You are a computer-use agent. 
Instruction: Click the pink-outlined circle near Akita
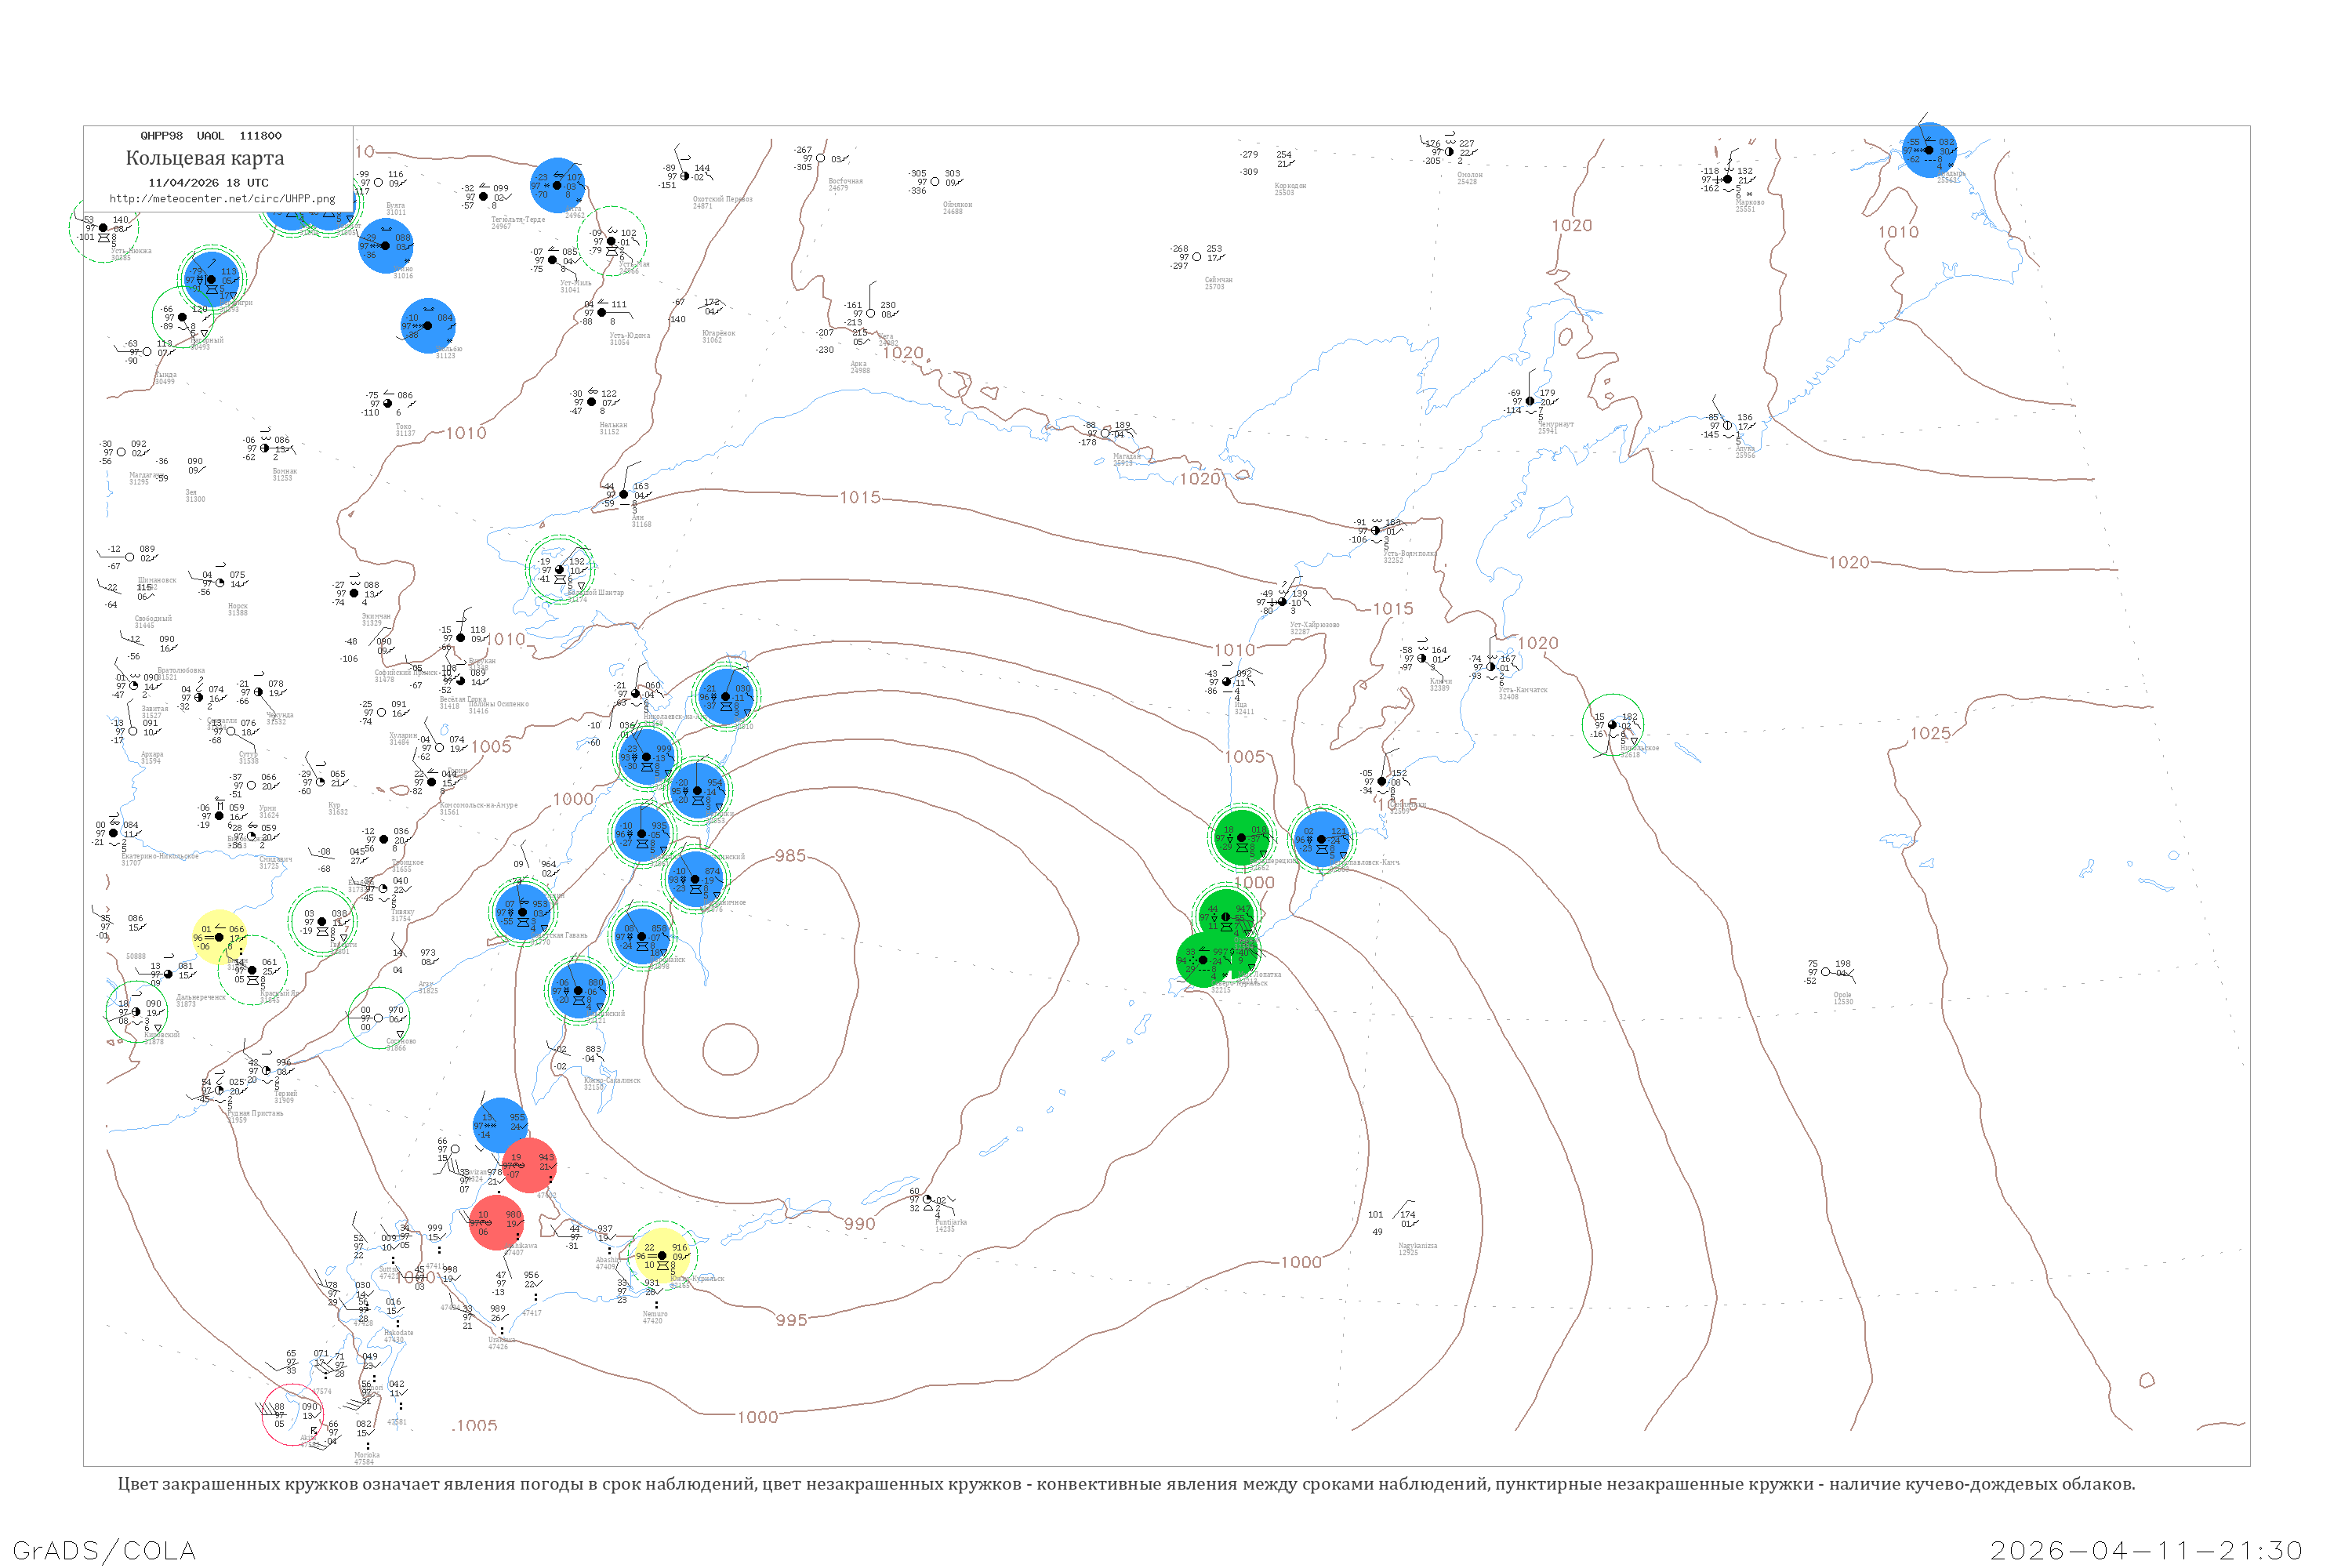tap(292, 1414)
